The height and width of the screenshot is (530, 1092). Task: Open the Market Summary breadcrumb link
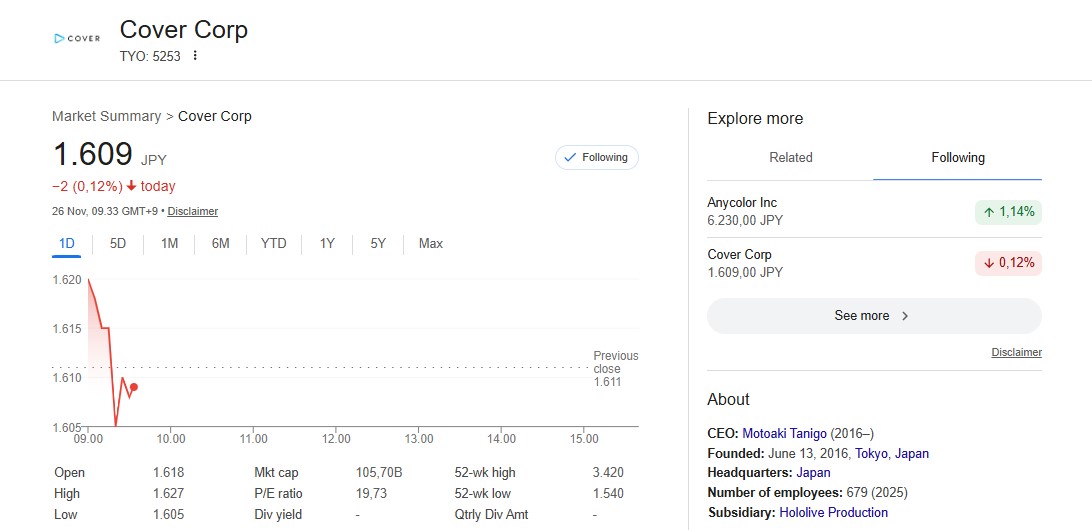(x=107, y=116)
